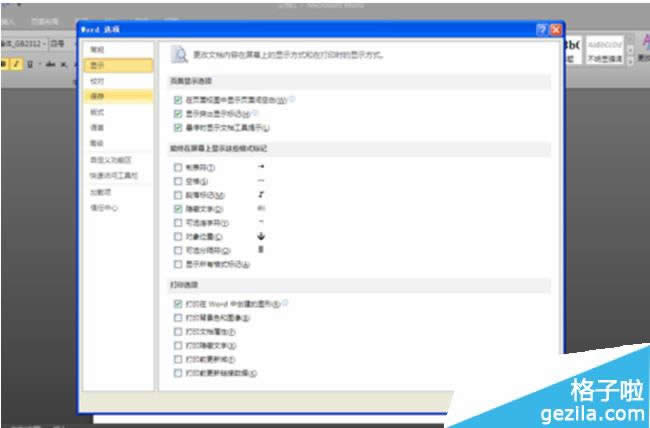
Task: Click info icon beside print drawings option
Action: coord(285,303)
